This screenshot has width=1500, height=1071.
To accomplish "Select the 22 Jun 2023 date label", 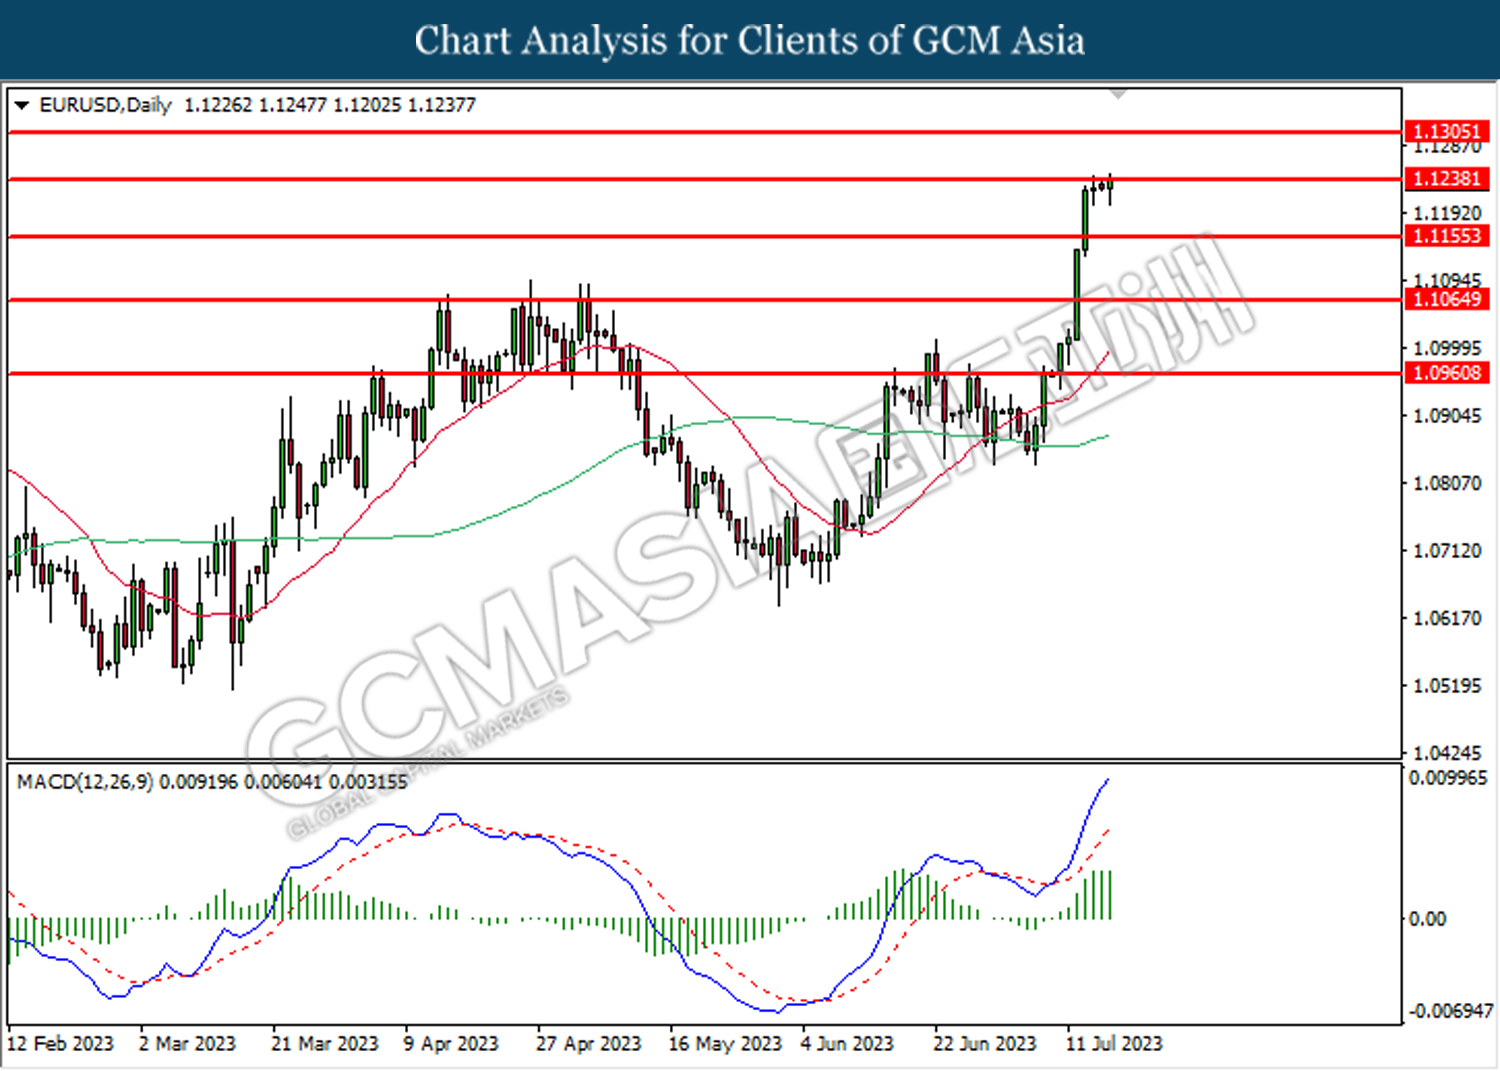I will [985, 1044].
